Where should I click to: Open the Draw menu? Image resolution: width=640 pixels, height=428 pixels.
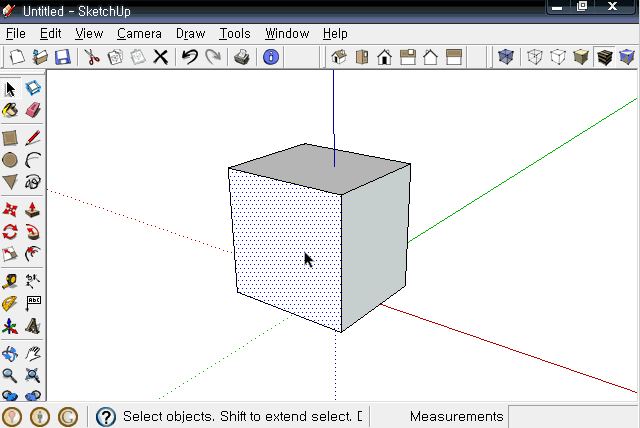pos(190,33)
